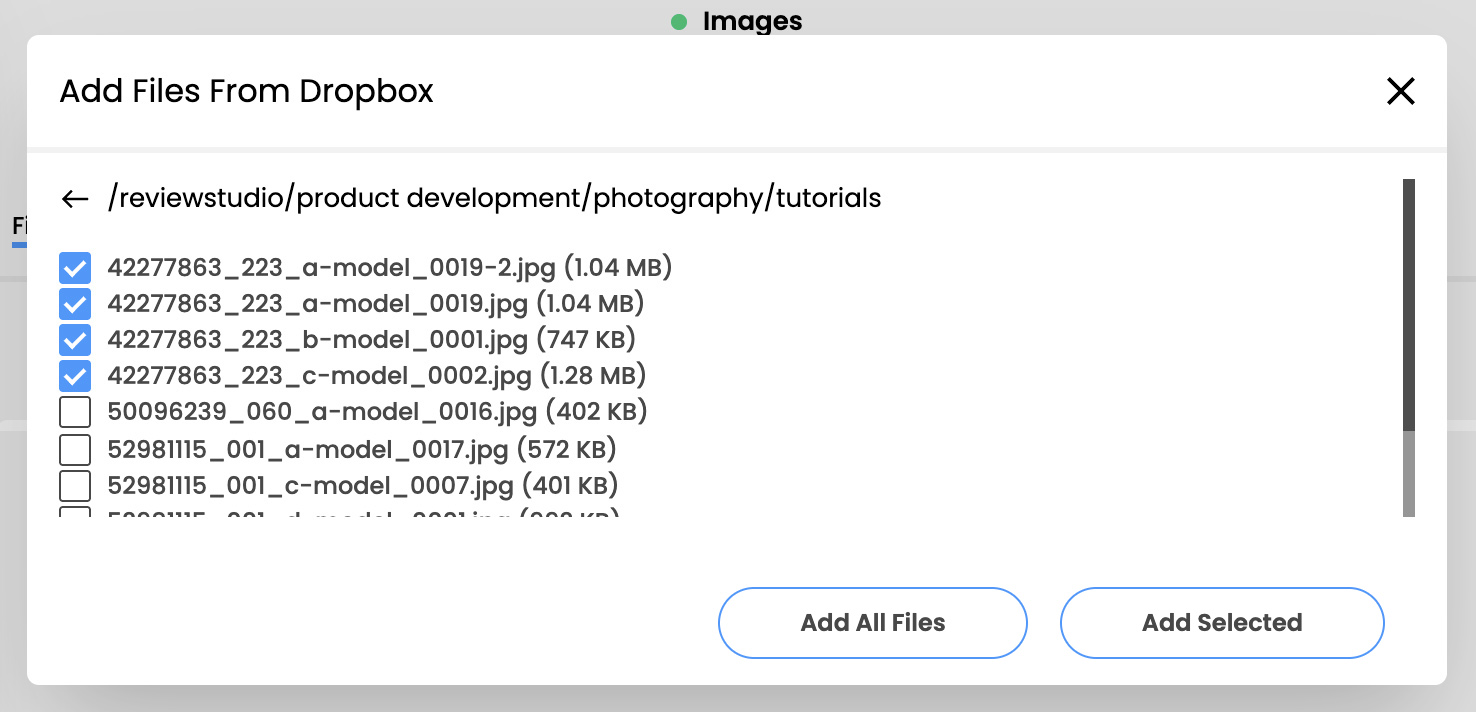The height and width of the screenshot is (712, 1476).
Task: Click the 52981115_001_a-model_0017.jpg file name
Action: tap(308, 449)
